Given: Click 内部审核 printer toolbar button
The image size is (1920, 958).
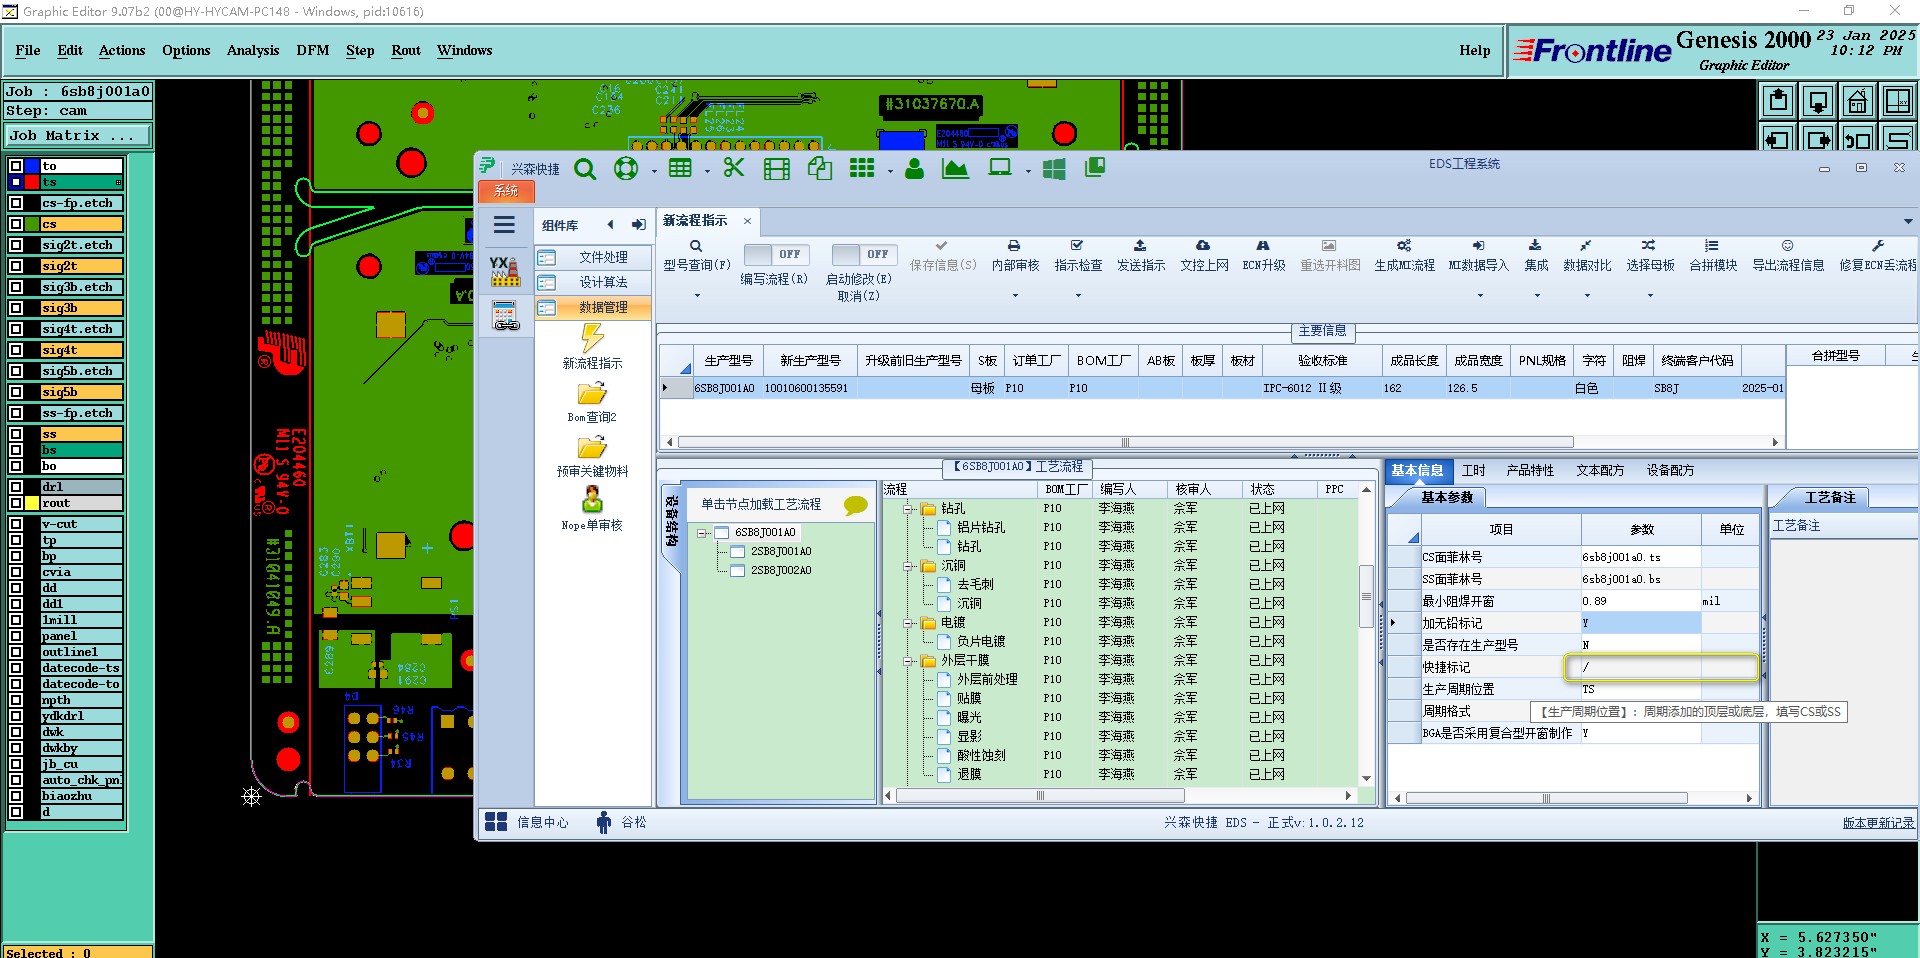Looking at the screenshot, I should 1015,256.
